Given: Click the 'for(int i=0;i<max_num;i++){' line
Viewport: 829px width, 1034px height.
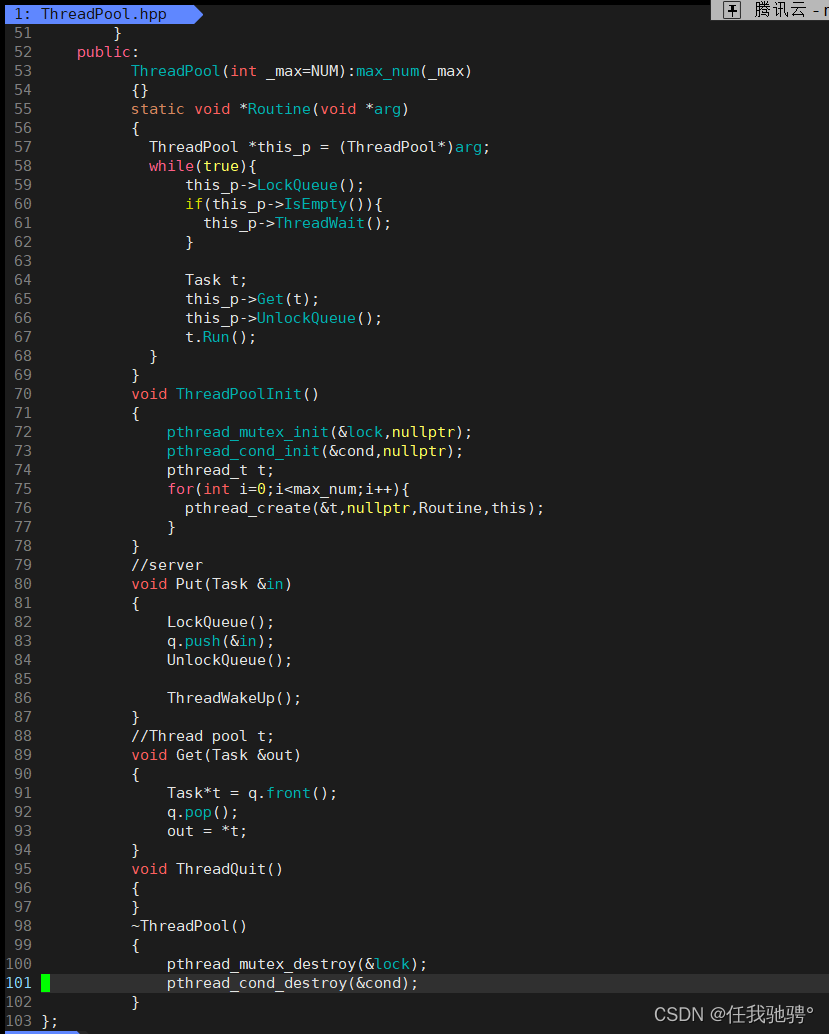Looking at the screenshot, I should pyautogui.click(x=288, y=489).
